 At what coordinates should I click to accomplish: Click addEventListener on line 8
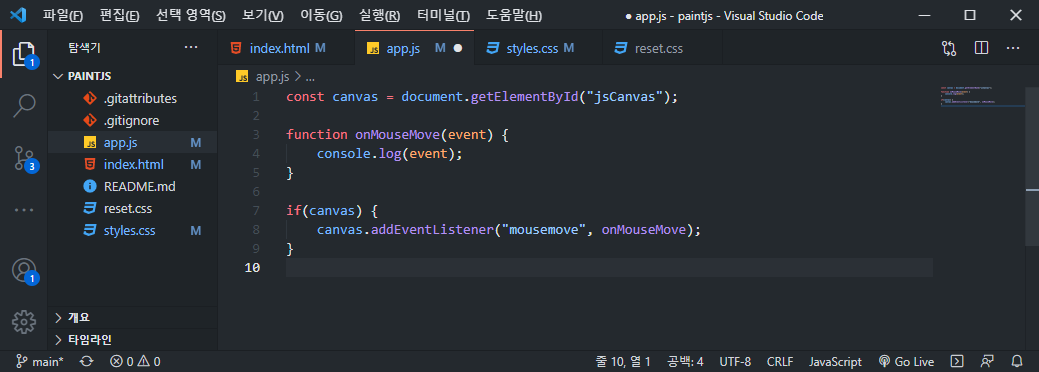click(x=433, y=231)
